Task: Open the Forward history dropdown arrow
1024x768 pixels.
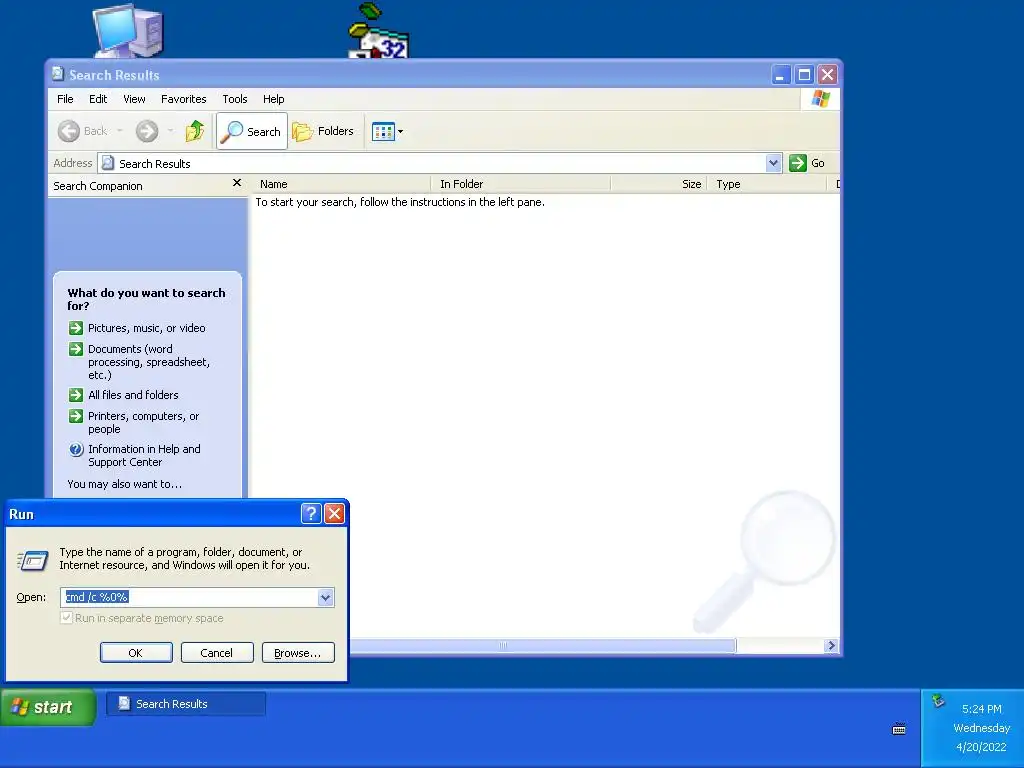Action: pyautogui.click(x=170, y=131)
